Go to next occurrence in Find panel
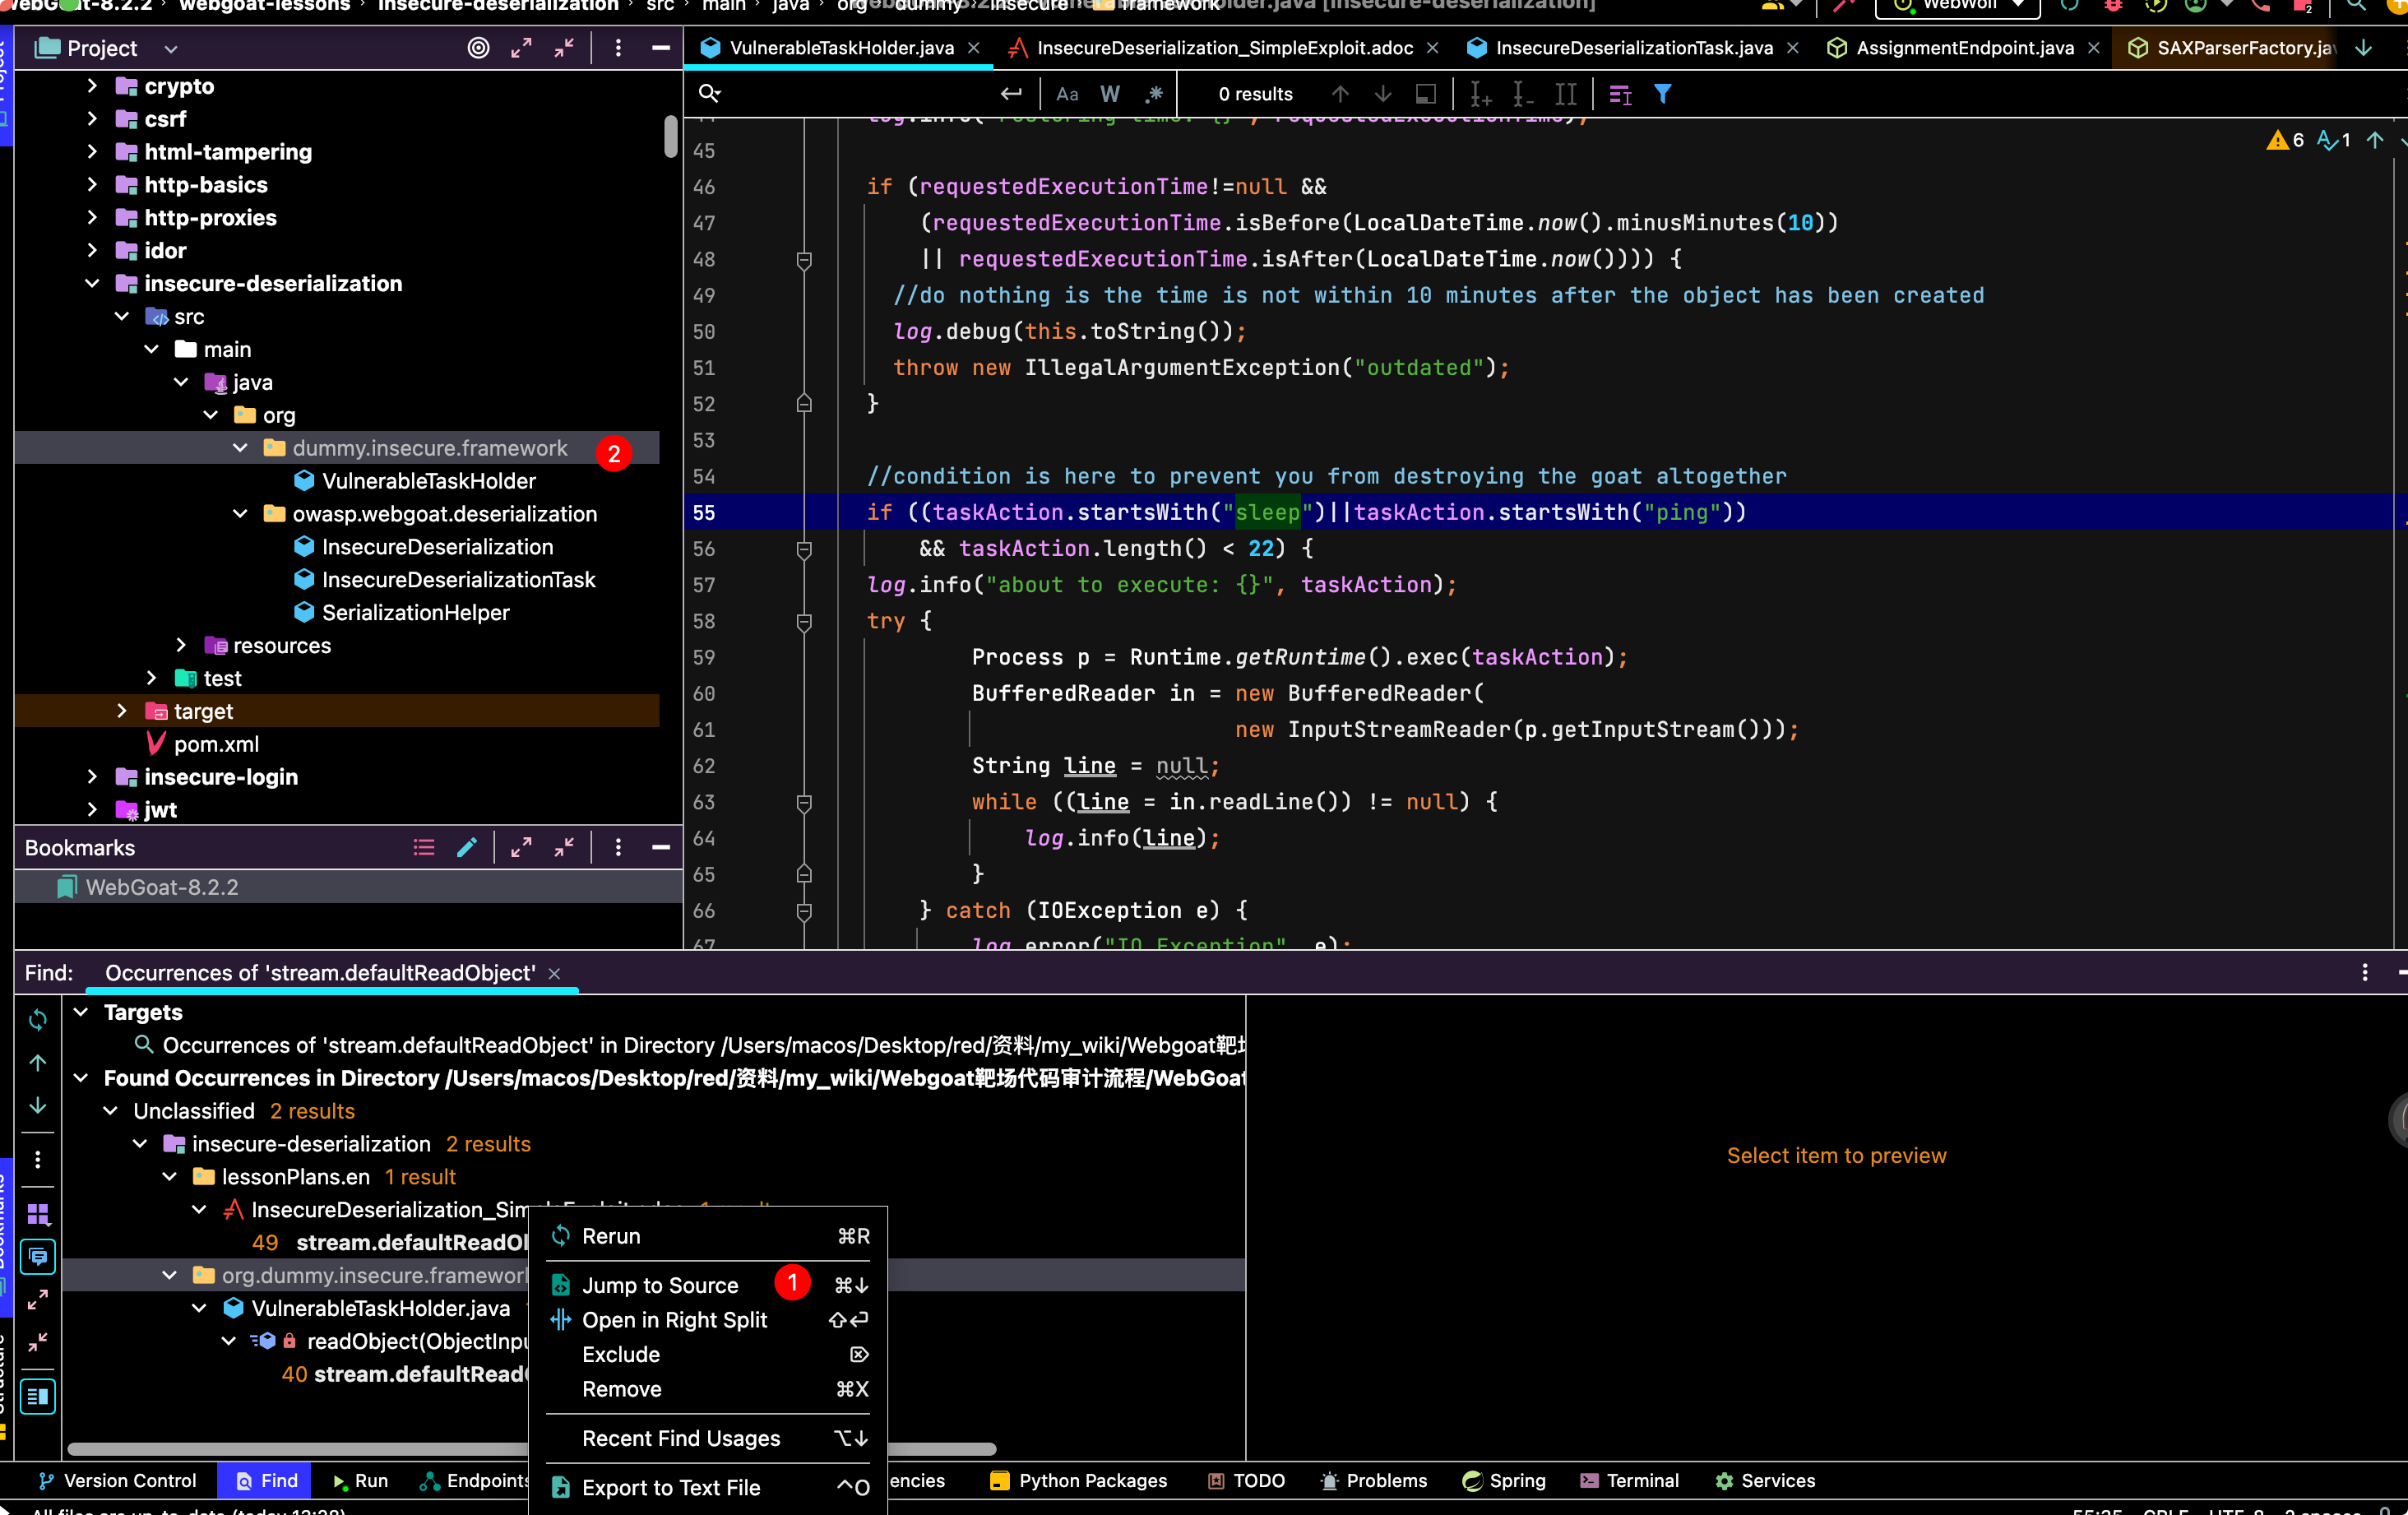 (x=38, y=1105)
